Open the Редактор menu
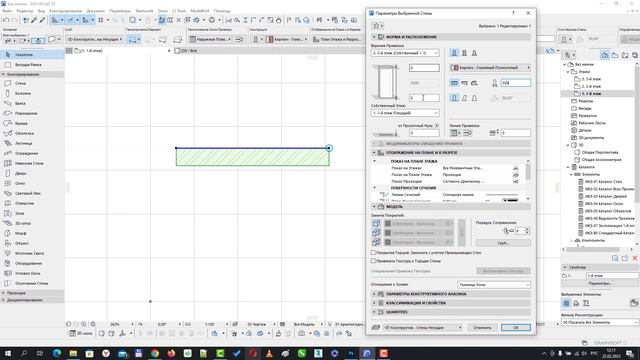The width and height of the screenshot is (640, 360). click(x=25, y=11)
